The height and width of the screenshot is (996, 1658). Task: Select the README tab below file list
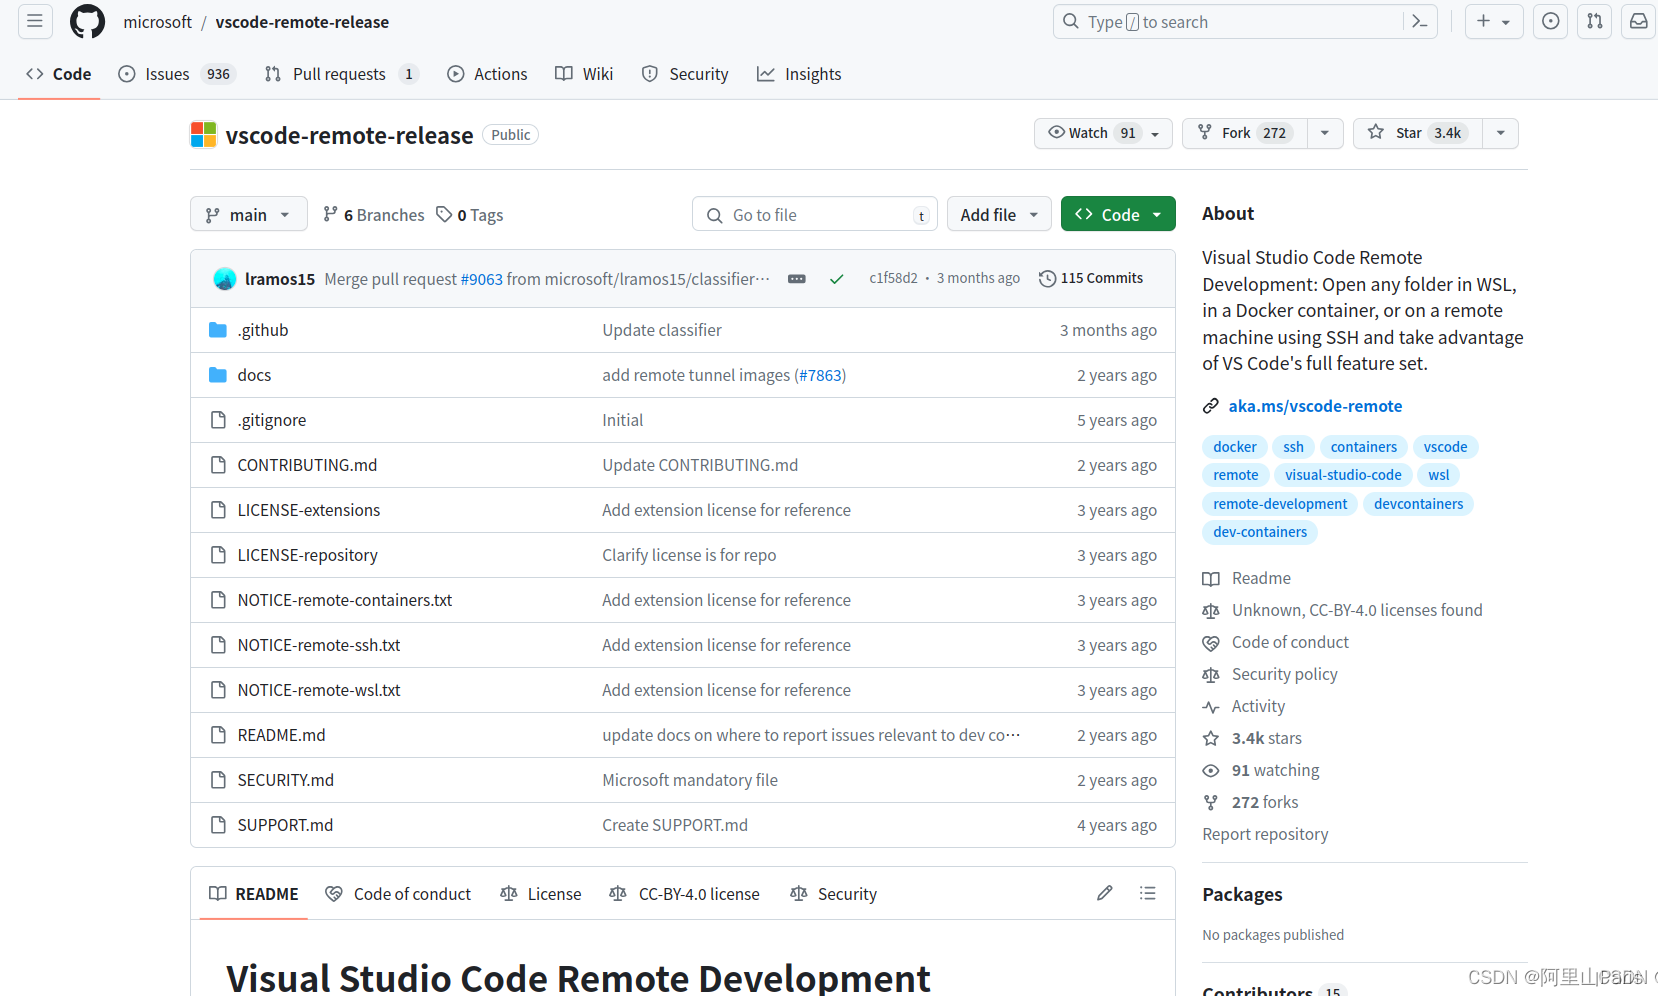254,894
